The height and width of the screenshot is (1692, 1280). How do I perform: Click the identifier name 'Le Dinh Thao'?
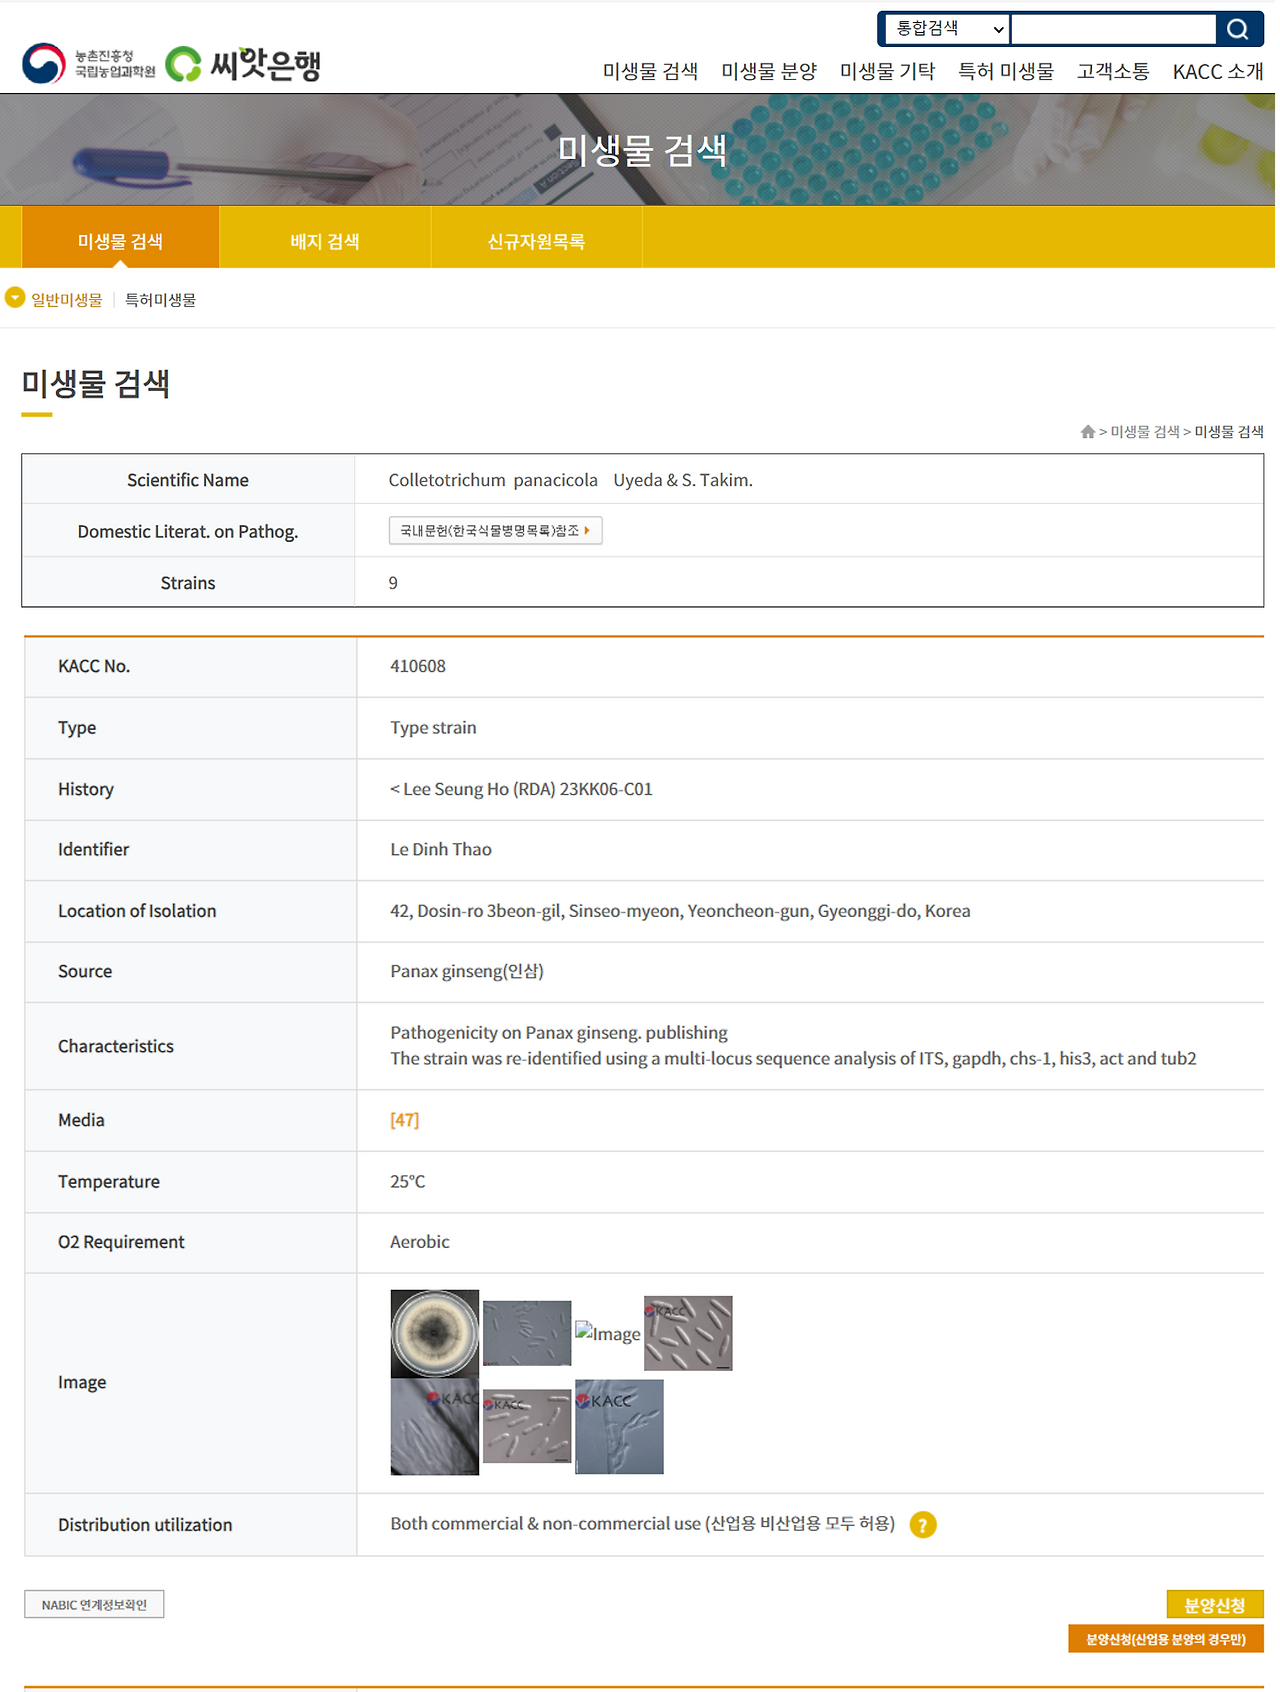click(441, 849)
